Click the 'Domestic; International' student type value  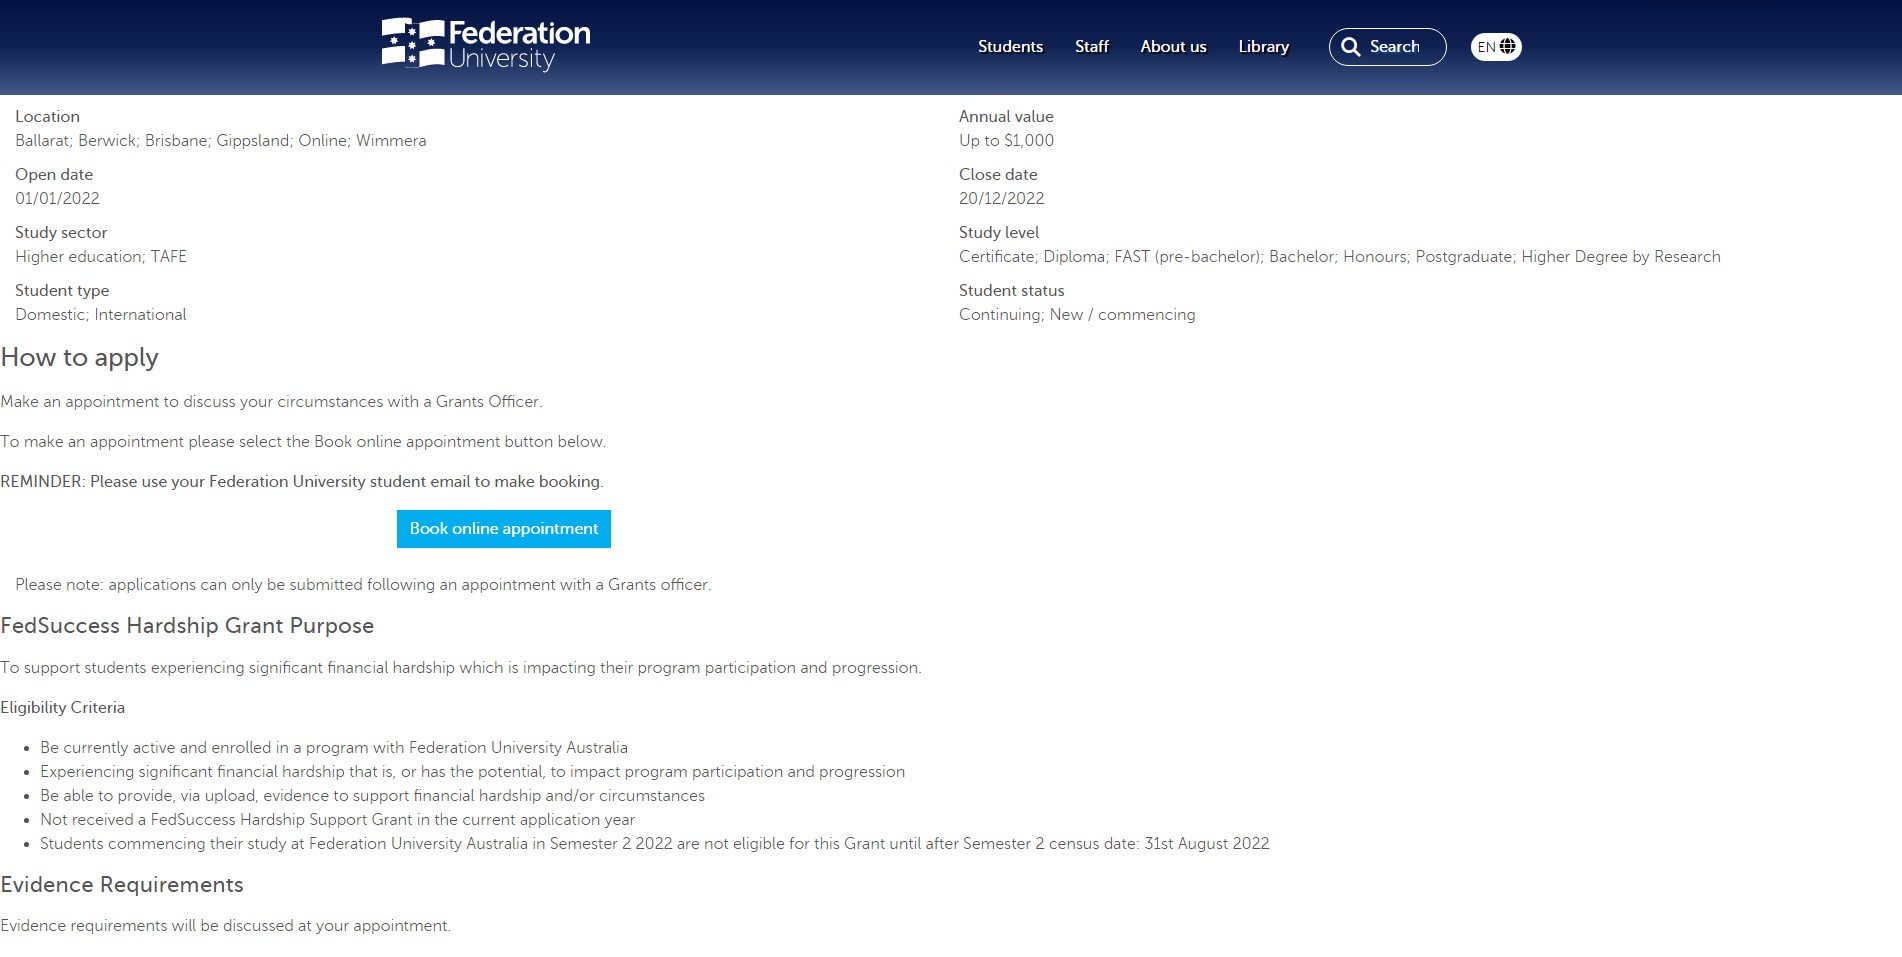point(101,315)
